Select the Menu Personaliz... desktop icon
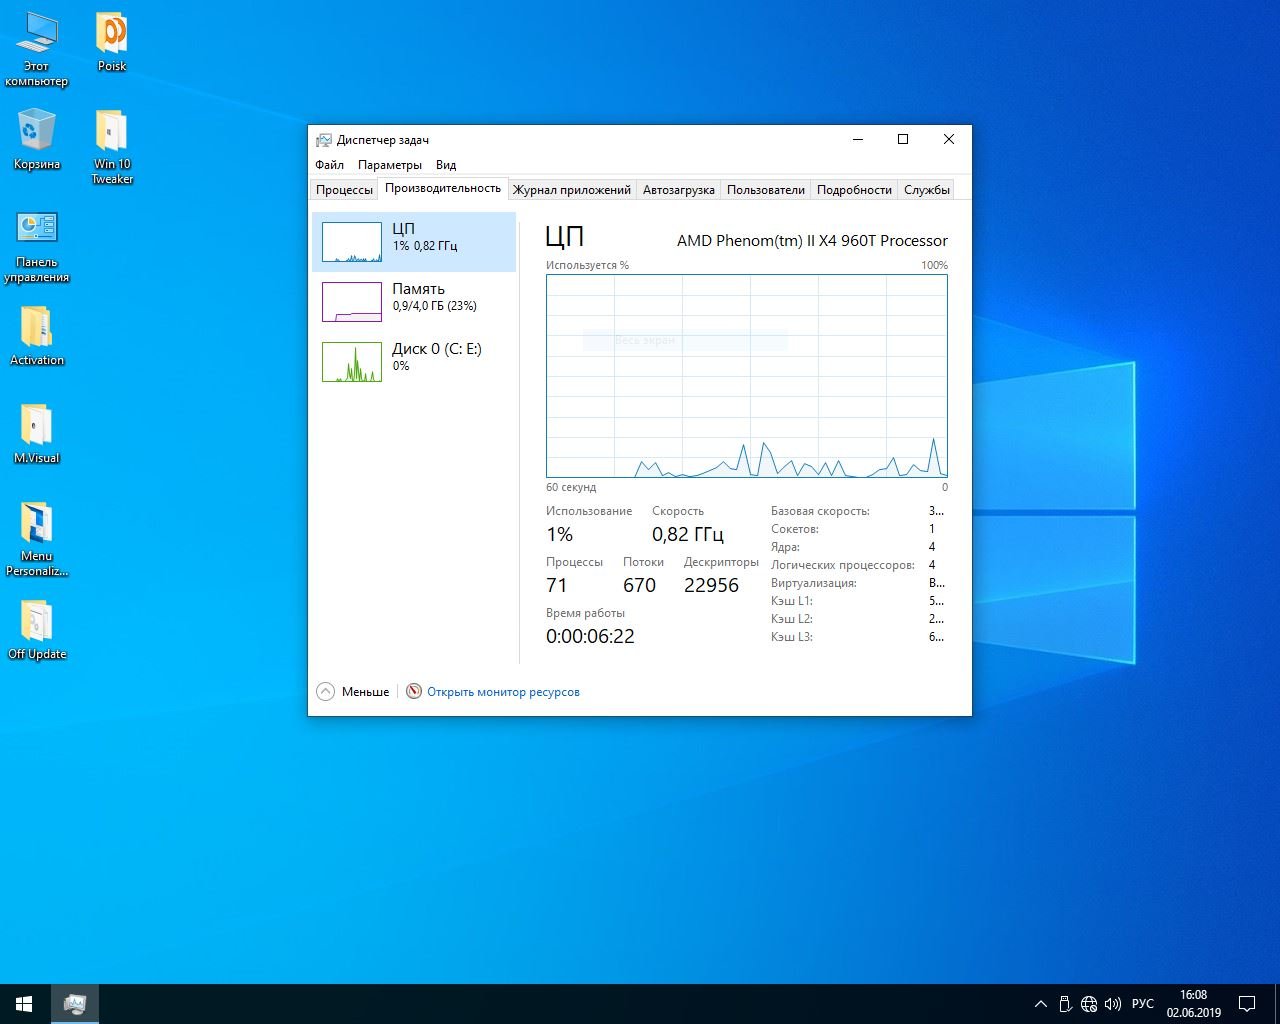The height and width of the screenshot is (1024, 1280). (36, 539)
